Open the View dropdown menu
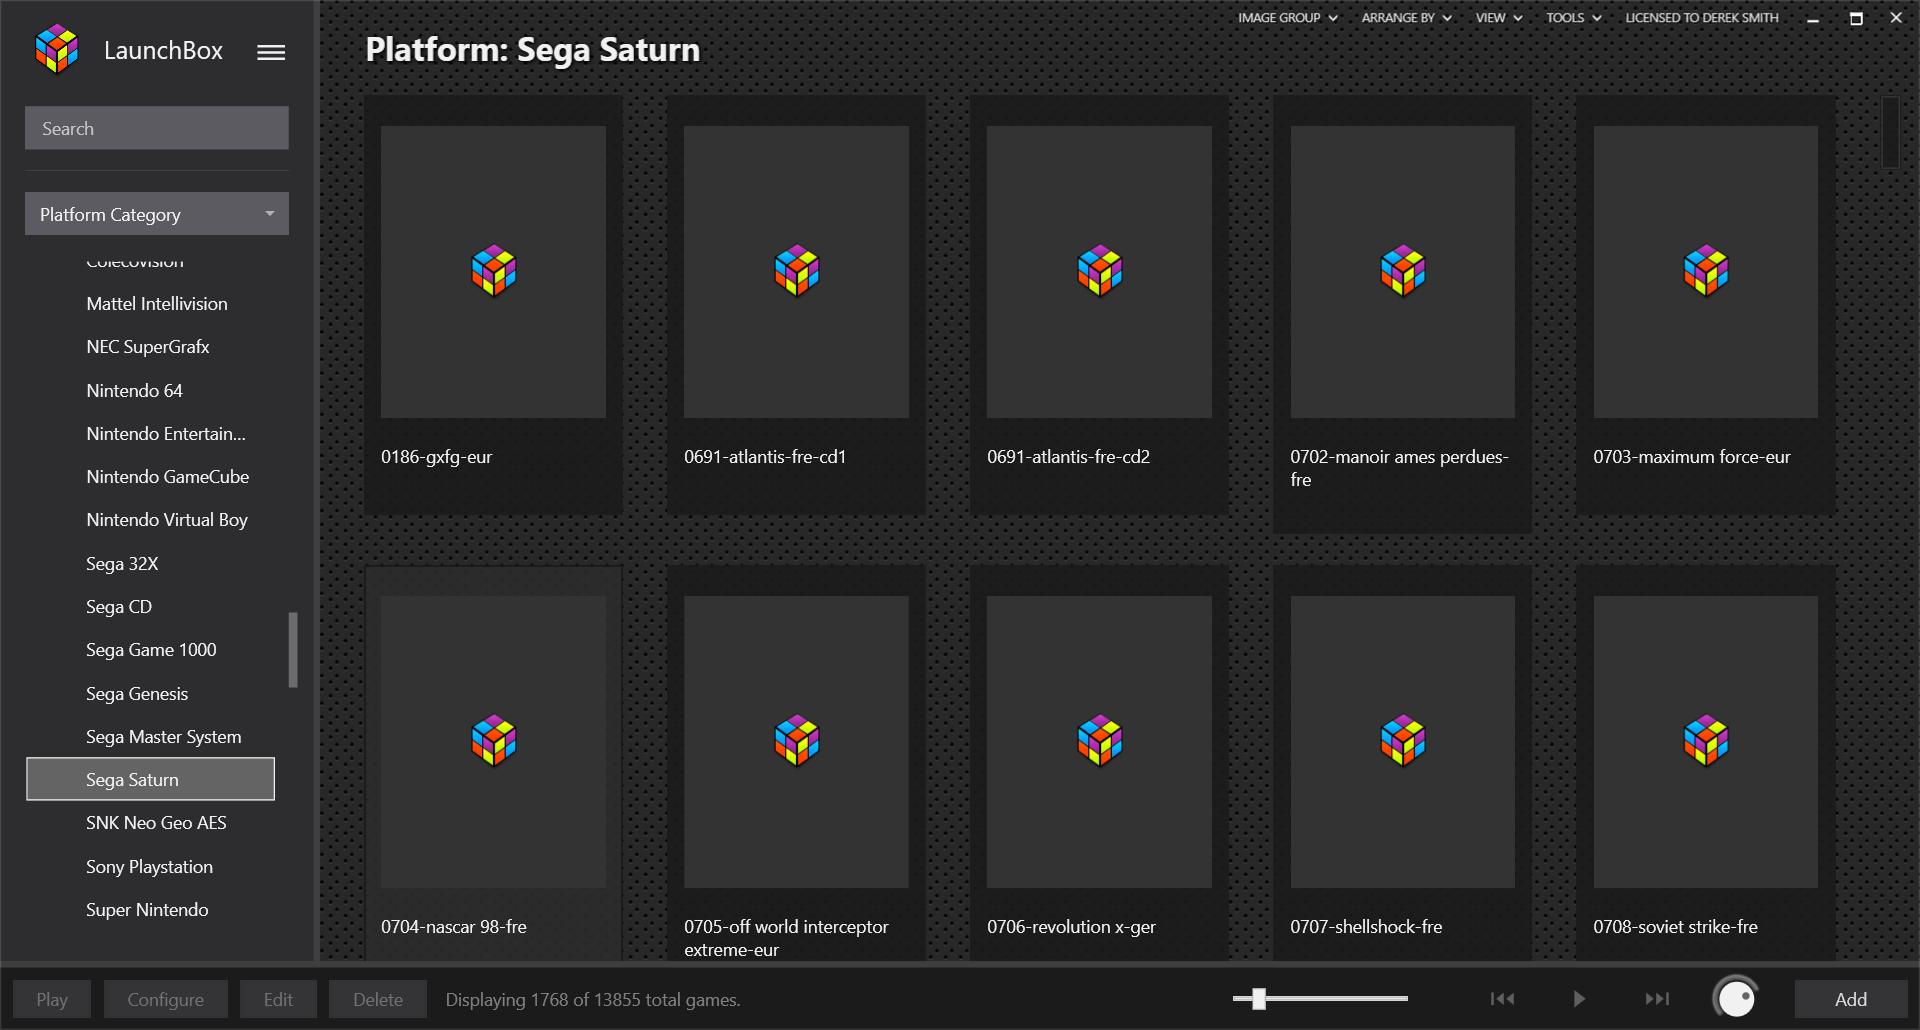The height and width of the screenshot is (1030, 1920). pyautogui.click(x=1498, y=18)
